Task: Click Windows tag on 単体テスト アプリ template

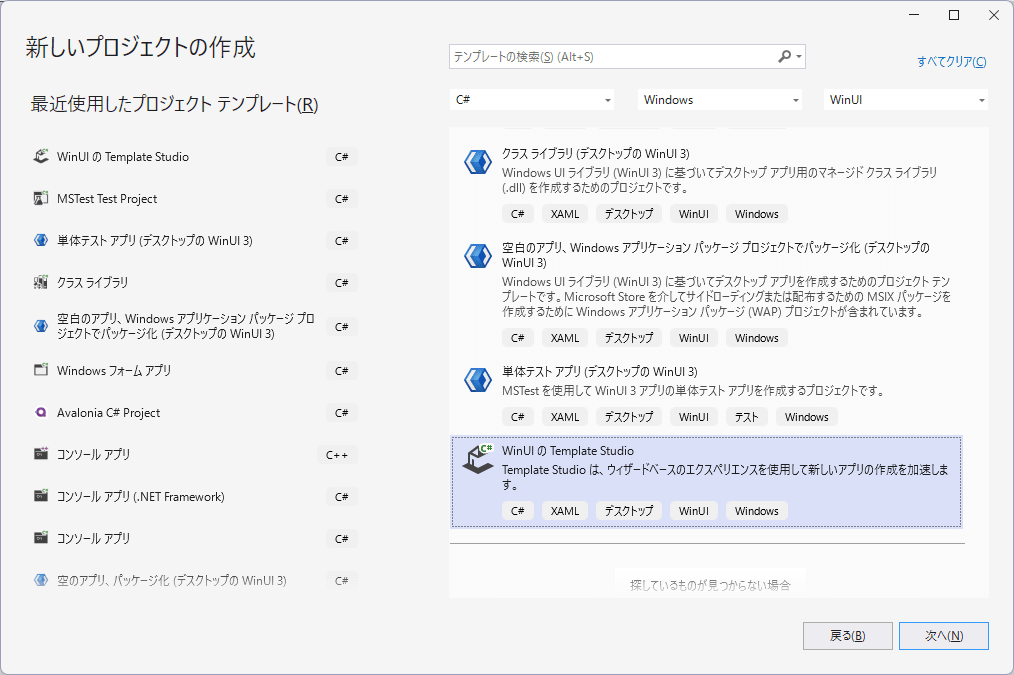Action: point(806,417)
